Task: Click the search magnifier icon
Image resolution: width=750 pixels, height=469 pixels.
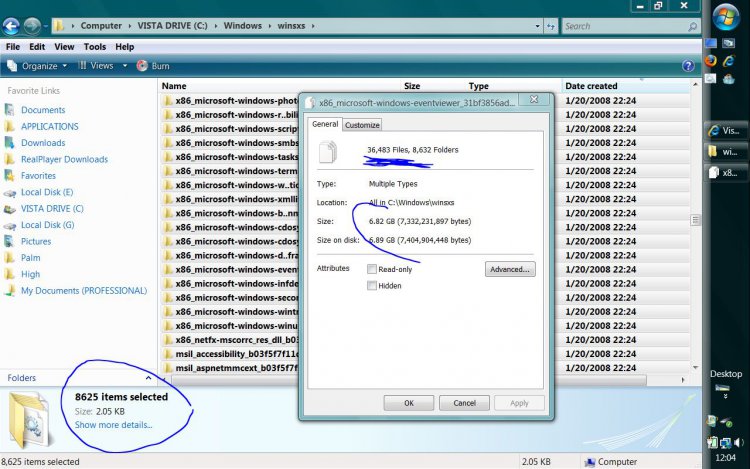Action: [x=692, y=27]
